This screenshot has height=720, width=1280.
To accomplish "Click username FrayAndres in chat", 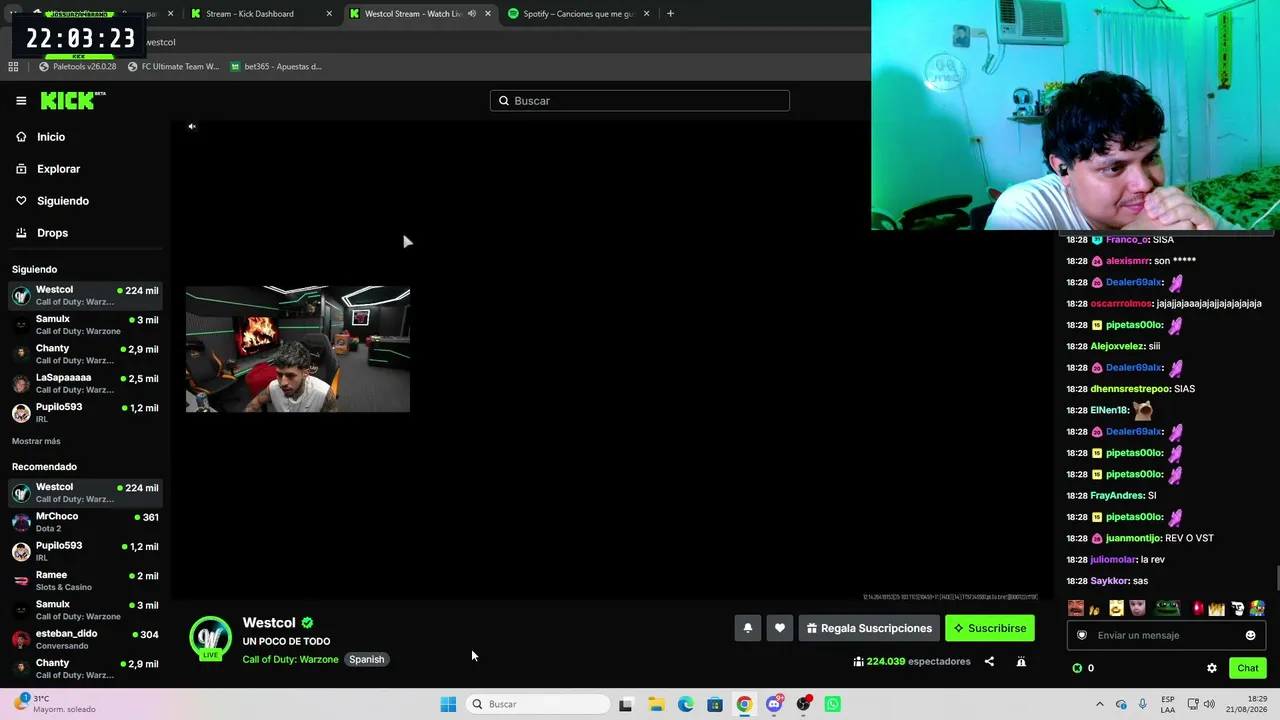I will coord(1117,496).
